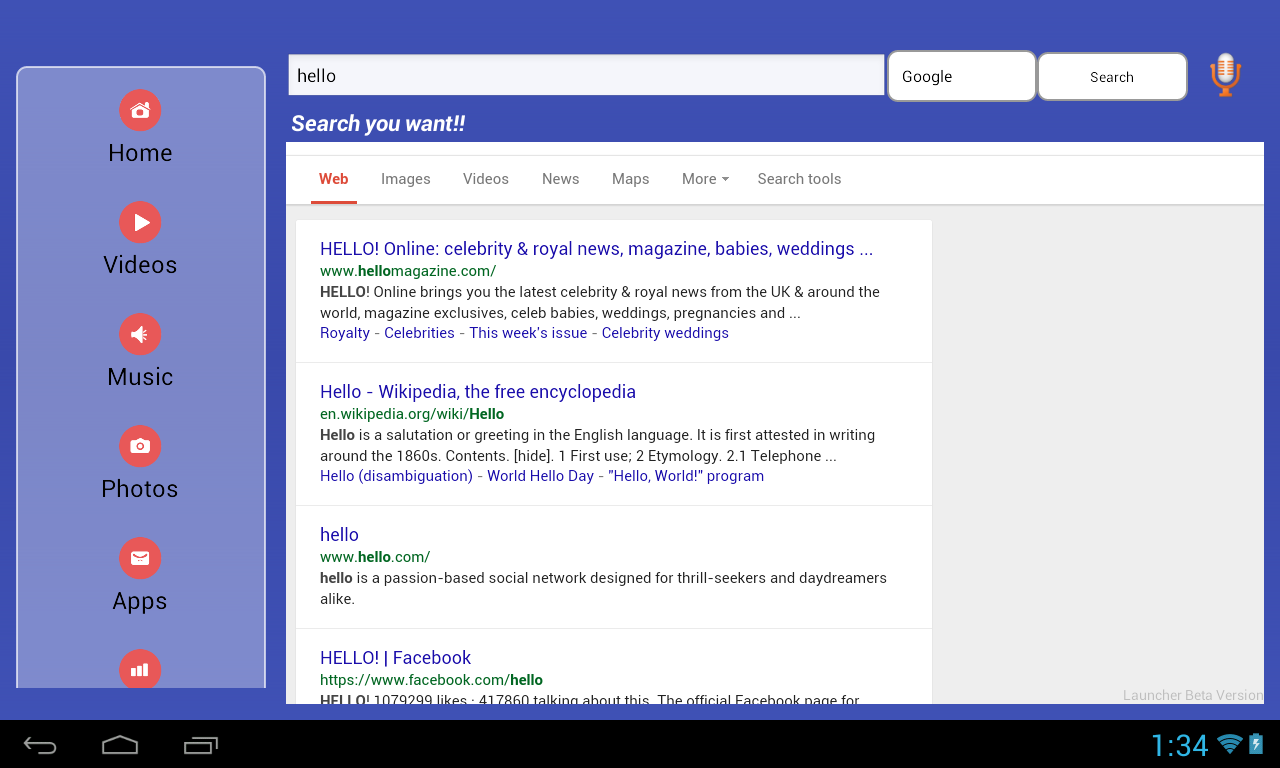1280x768 pixels.
Task: Switch to the Maps results tab
Action: (x=631, y=179)
